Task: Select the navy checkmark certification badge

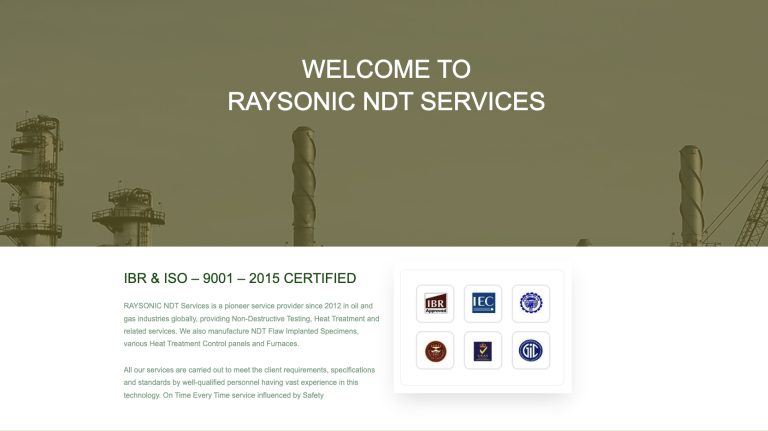Action: coord(483,350)
